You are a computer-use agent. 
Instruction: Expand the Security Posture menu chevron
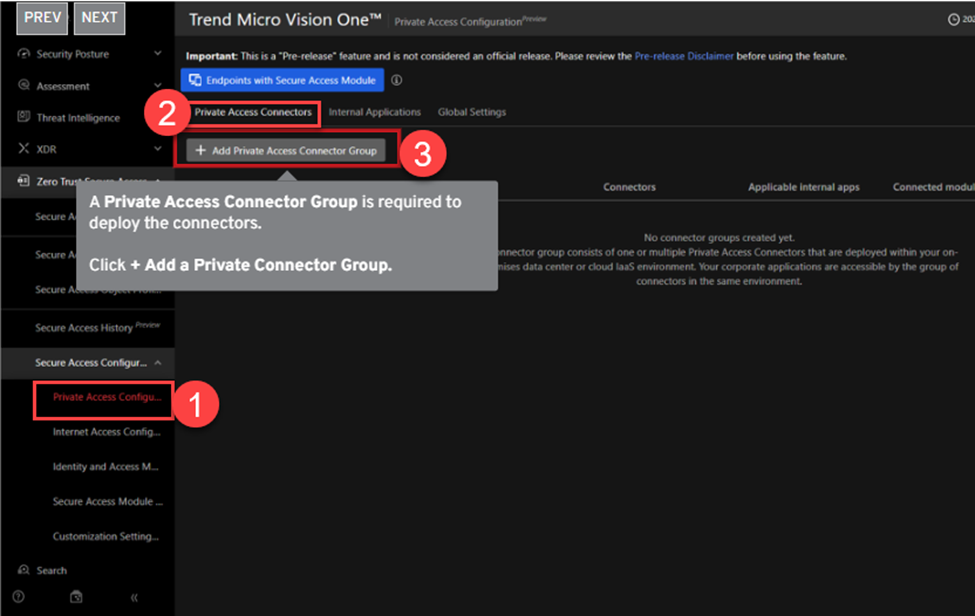158,53
